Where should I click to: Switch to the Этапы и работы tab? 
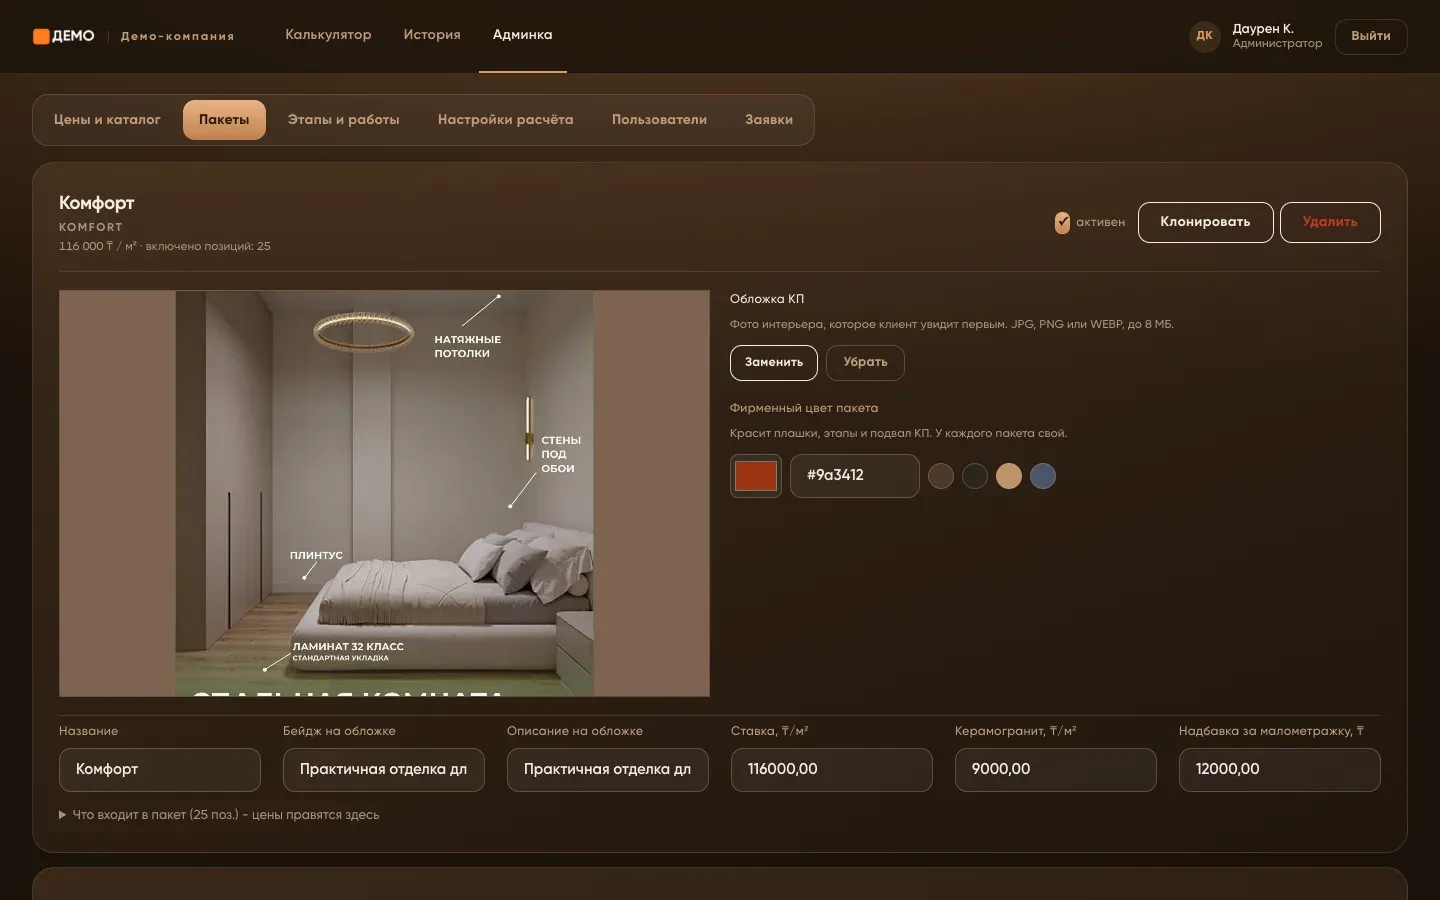tap(344, 120)
